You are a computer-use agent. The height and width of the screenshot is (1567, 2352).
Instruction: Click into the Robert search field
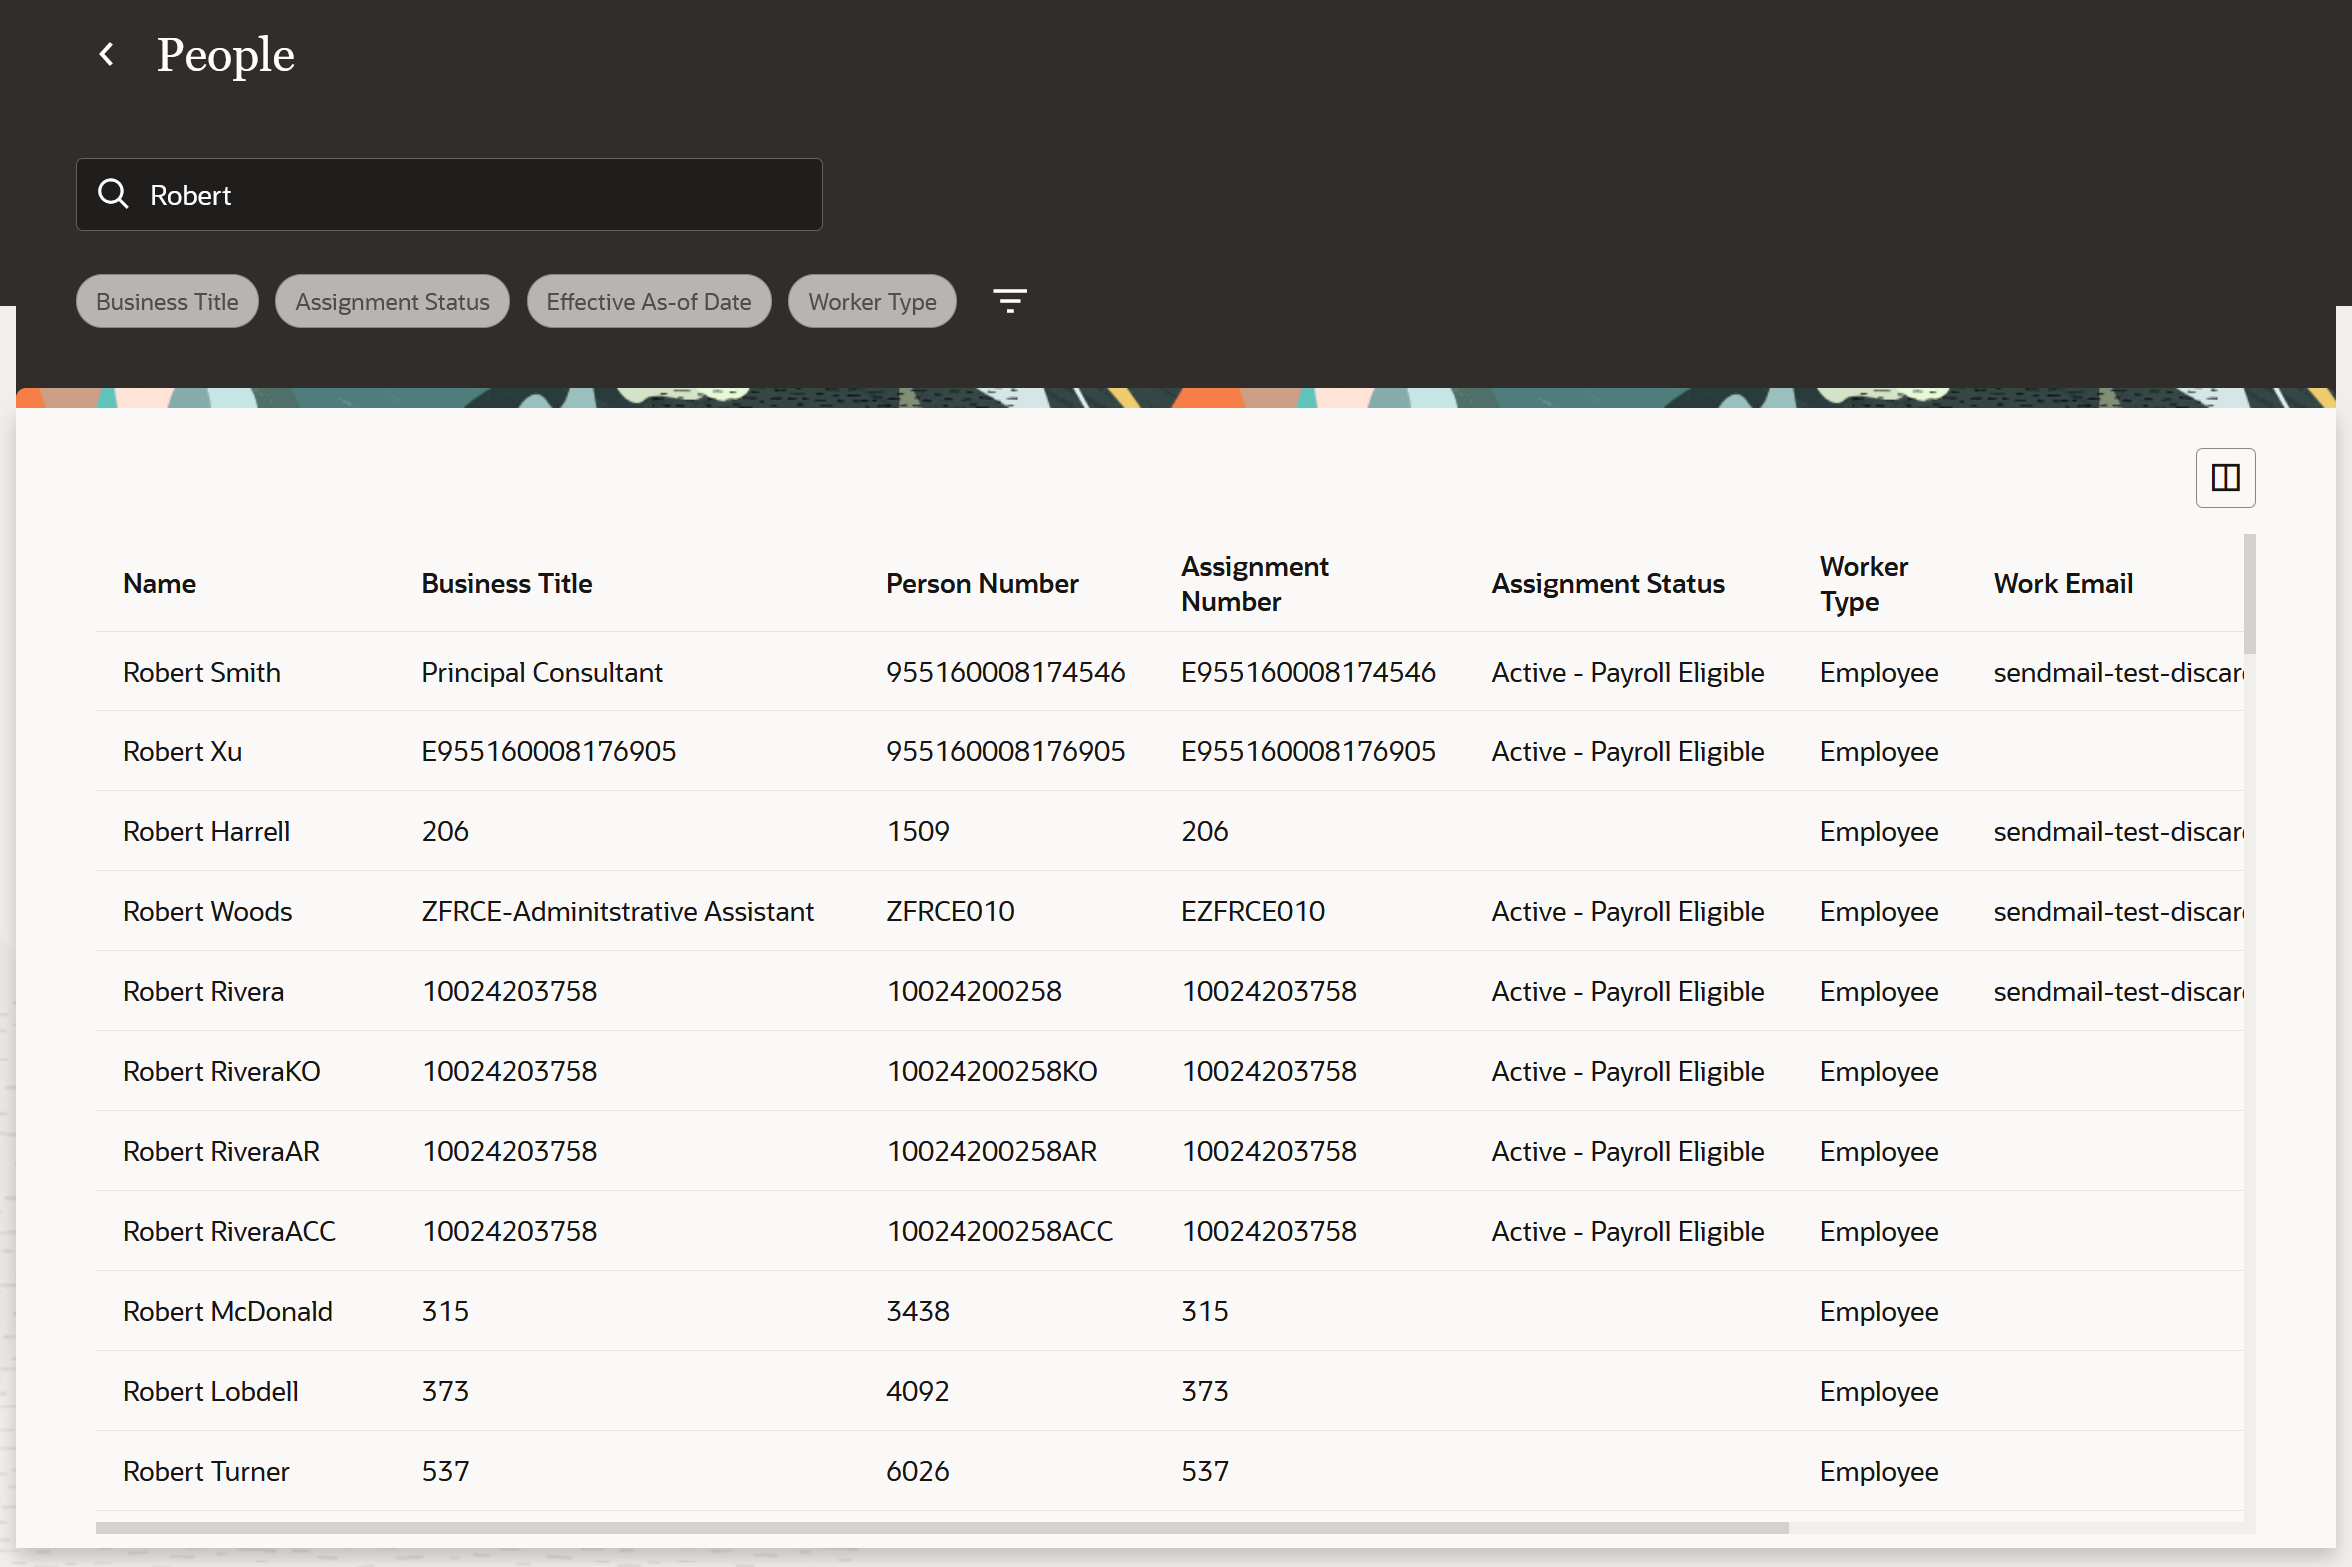[x=480, y=195]
